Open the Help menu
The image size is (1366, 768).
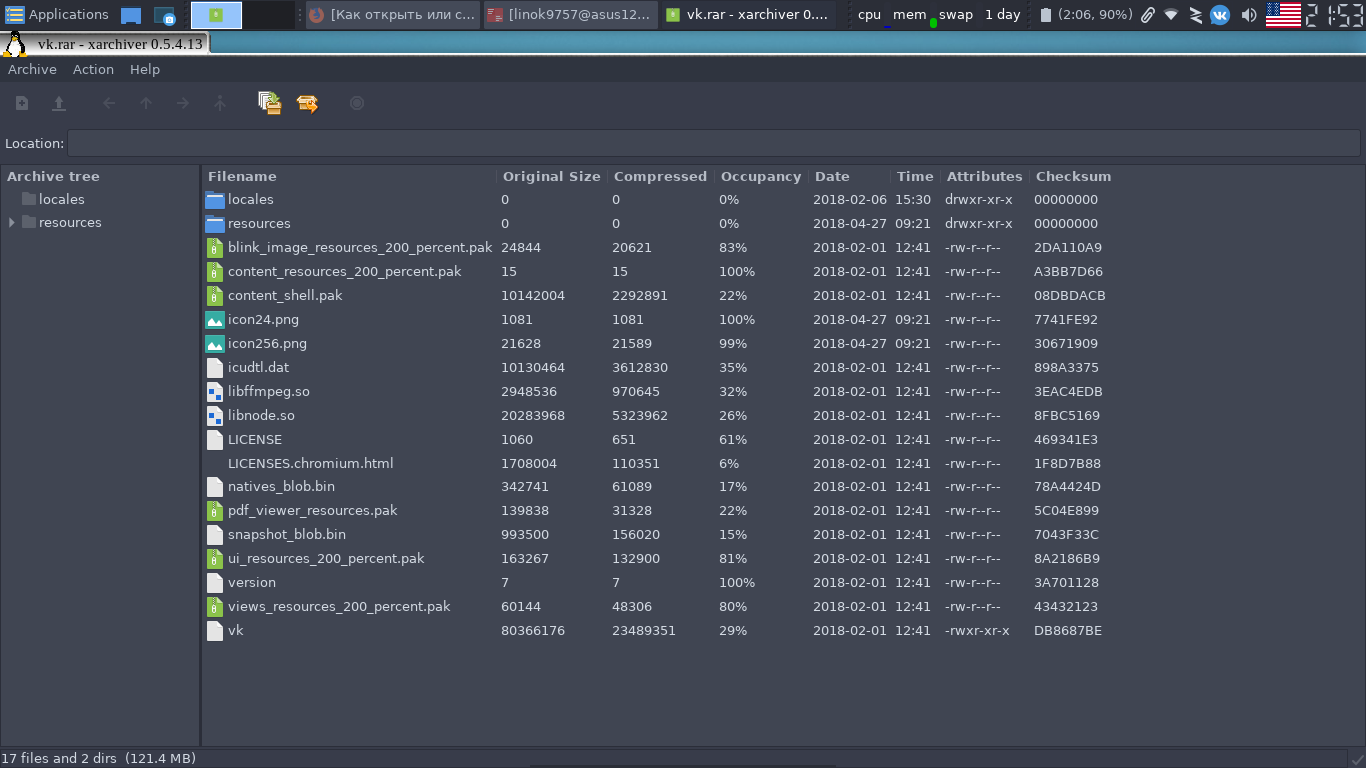tap(145, 69)
